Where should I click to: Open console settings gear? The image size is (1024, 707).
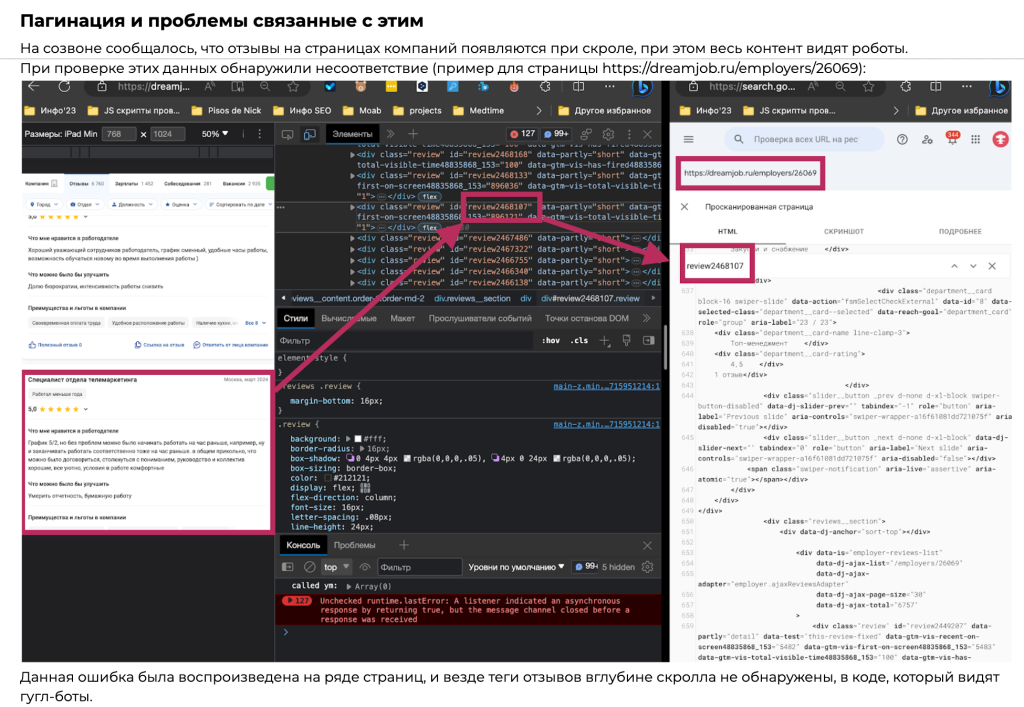pos(647,567)
